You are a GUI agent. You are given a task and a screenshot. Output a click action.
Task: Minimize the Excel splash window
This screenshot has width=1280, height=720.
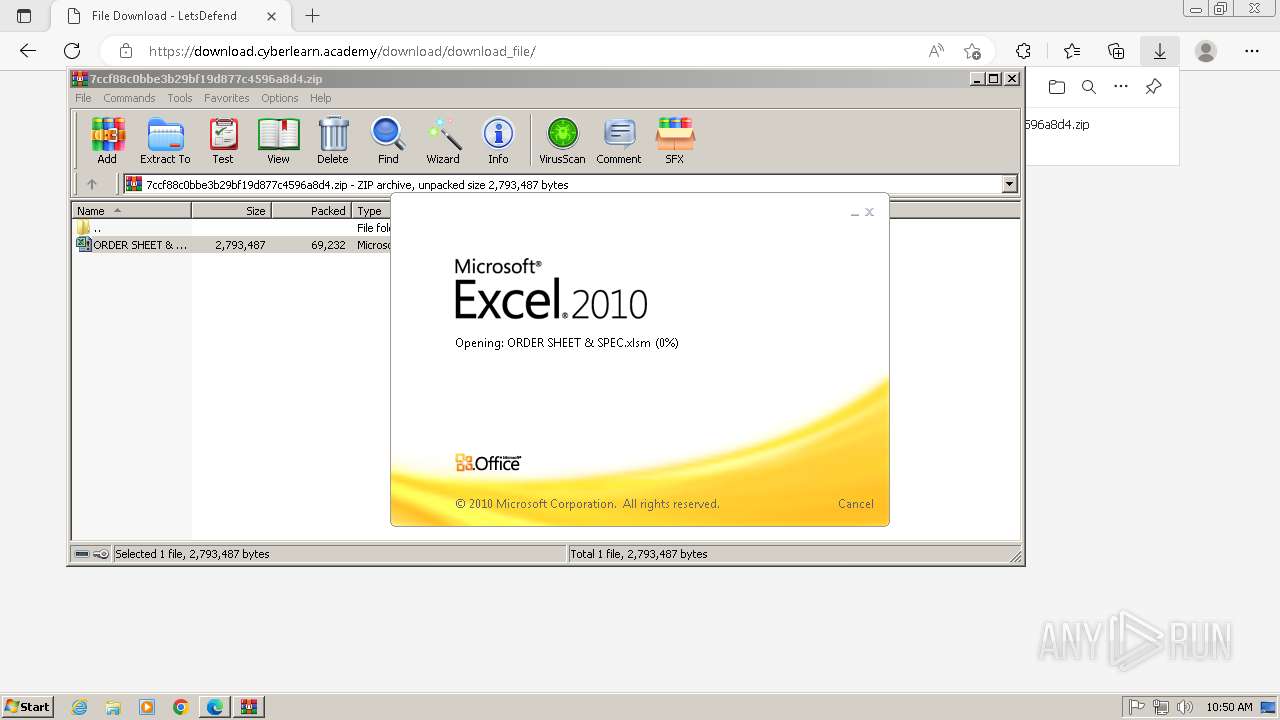pos(855,212)
